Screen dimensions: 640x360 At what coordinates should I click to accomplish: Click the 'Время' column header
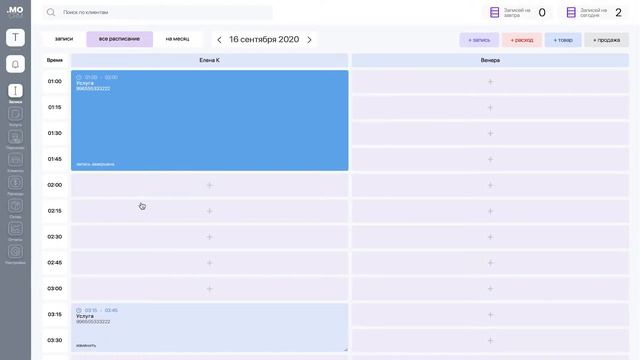(55, 60)
